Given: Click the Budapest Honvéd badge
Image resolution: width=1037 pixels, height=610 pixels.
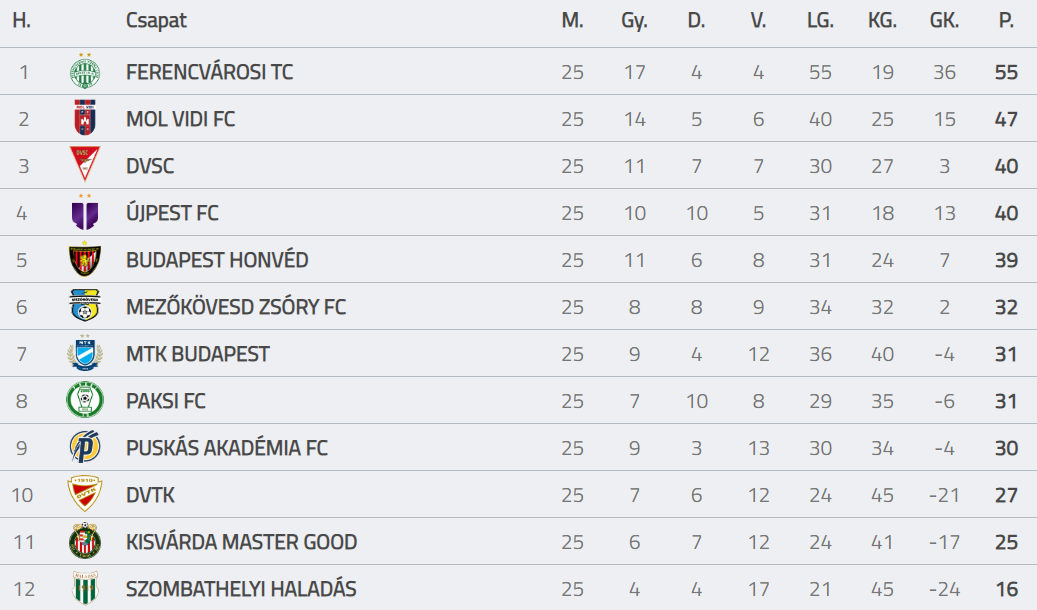Looking at the screenshot, I should coord(85,259).
